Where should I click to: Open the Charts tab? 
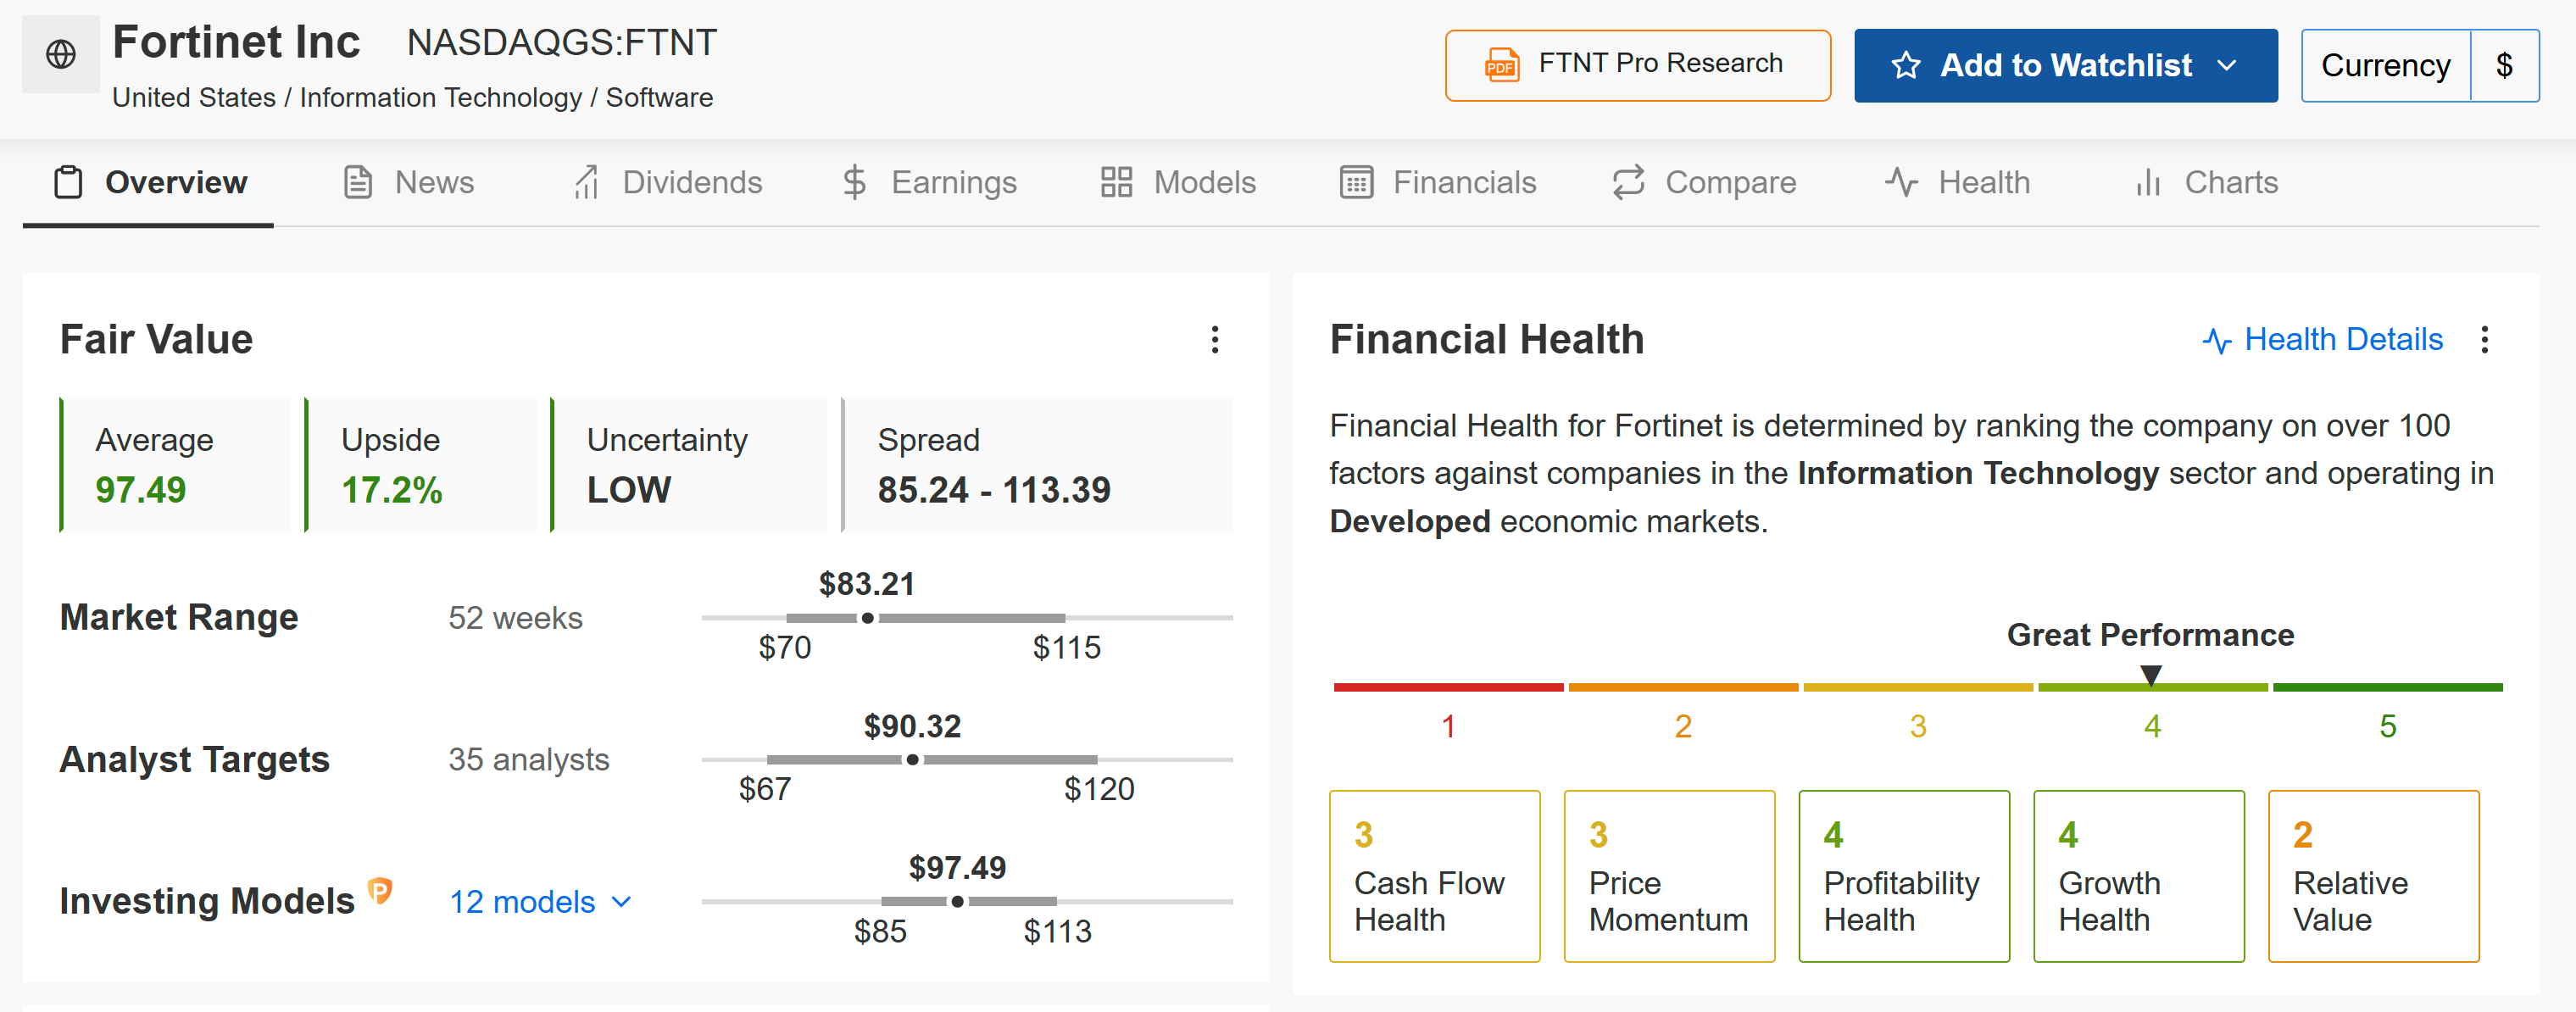2206,183
